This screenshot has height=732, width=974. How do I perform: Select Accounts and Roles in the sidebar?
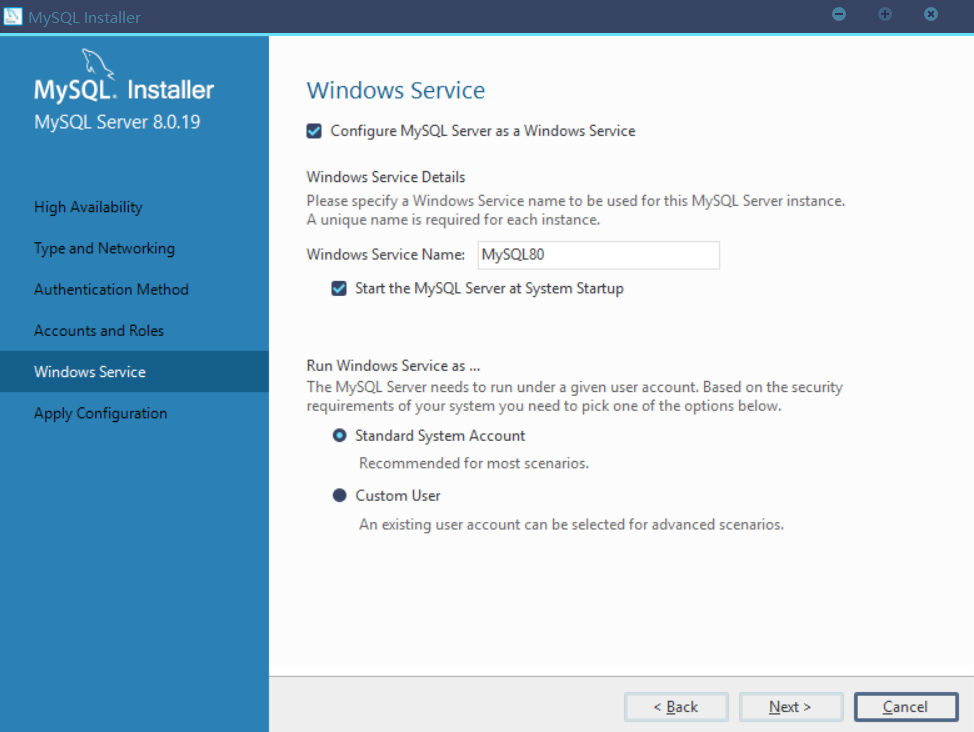pos(99,330)
